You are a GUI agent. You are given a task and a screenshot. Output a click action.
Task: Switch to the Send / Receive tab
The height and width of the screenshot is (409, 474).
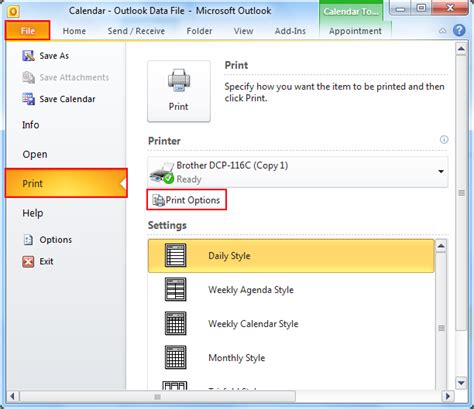tap(136, 31)
